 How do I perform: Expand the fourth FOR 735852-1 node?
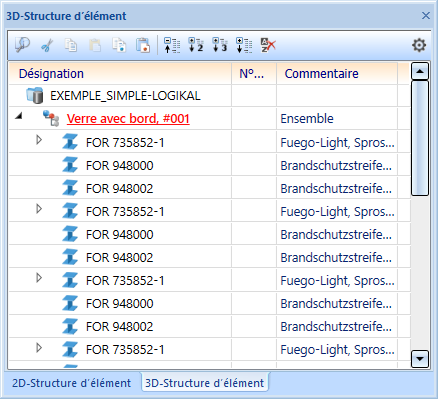(x=39, y=348)
